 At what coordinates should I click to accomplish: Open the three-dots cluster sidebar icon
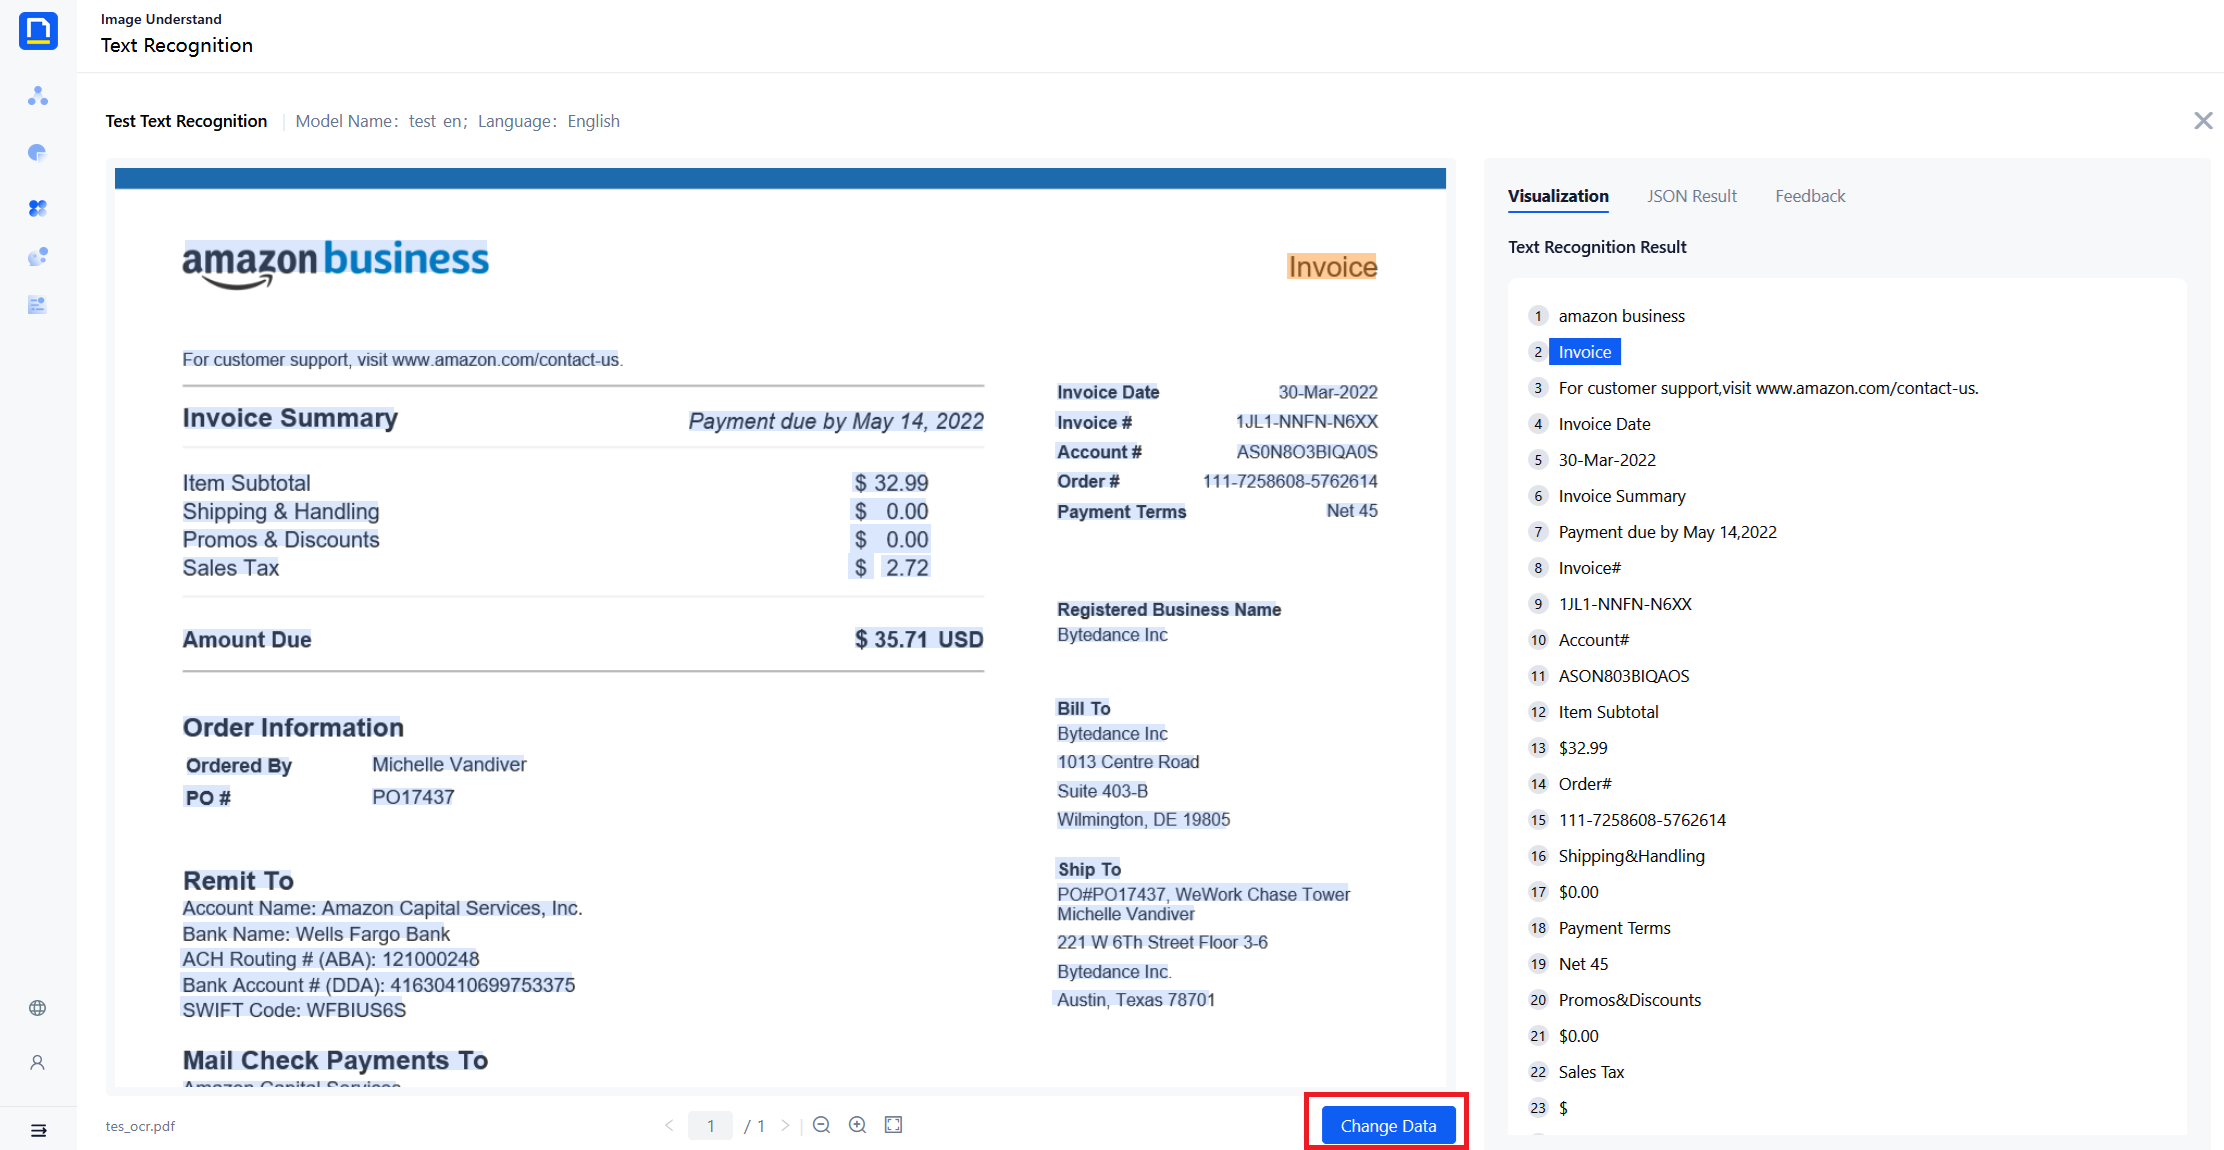point(38,96)
